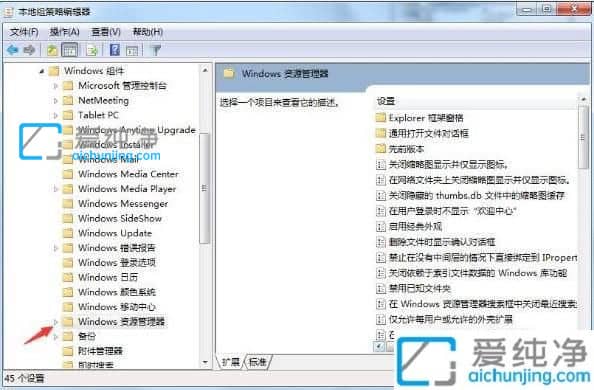Select 关闭隐藏的 thumbs.db setting
Viewport: 594px width, 390px height.
(x=477, y=196)
